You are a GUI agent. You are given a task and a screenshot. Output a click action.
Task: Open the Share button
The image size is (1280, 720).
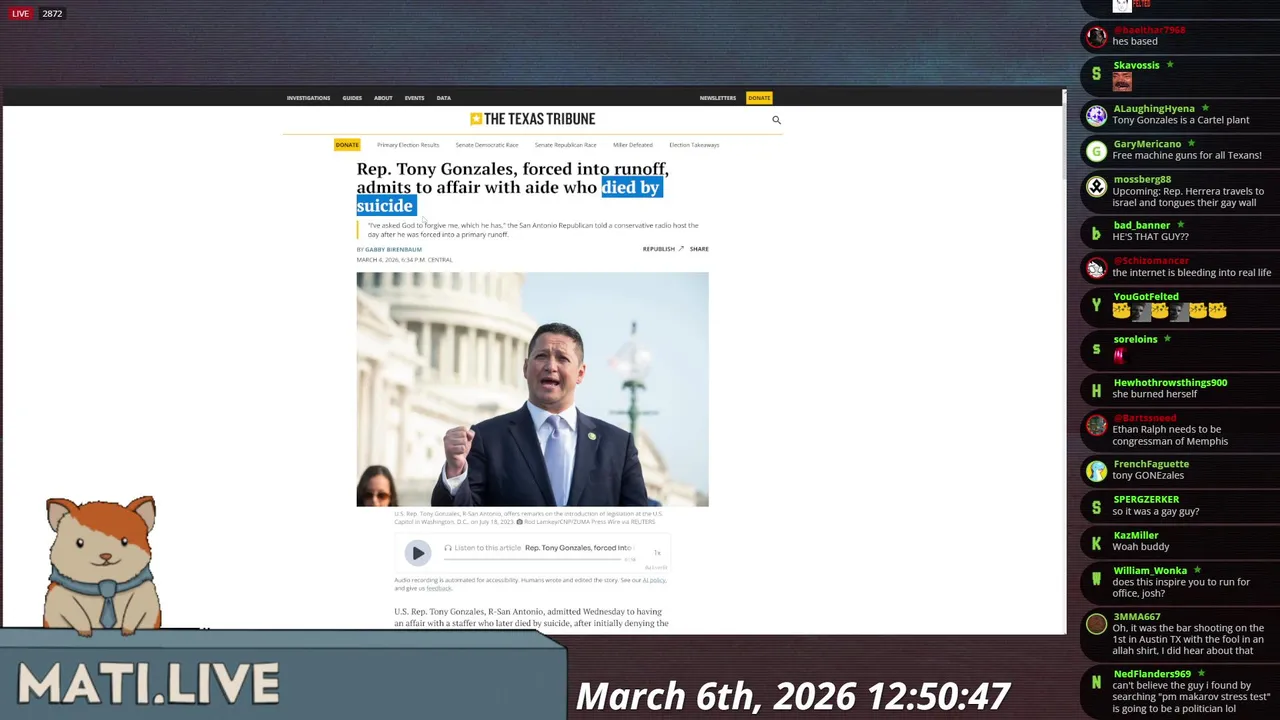pos(699,249)
